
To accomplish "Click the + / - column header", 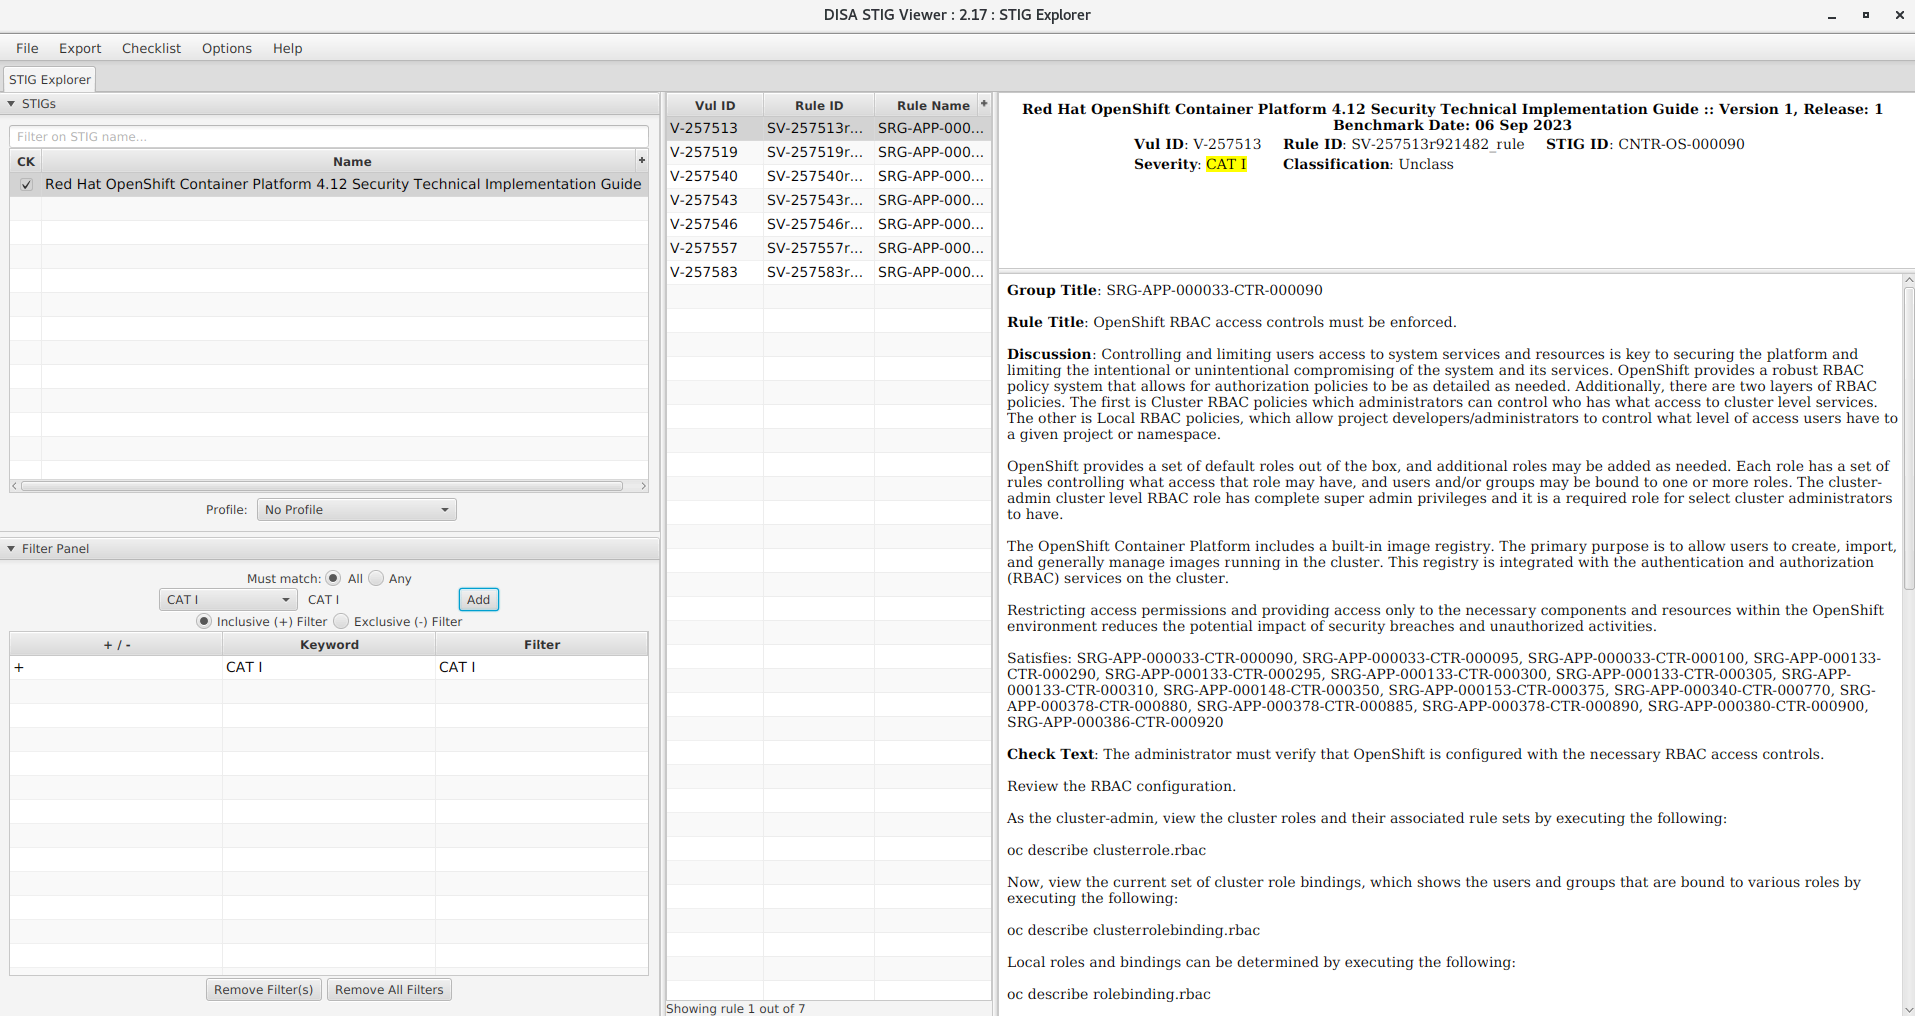I will [117, 645].
